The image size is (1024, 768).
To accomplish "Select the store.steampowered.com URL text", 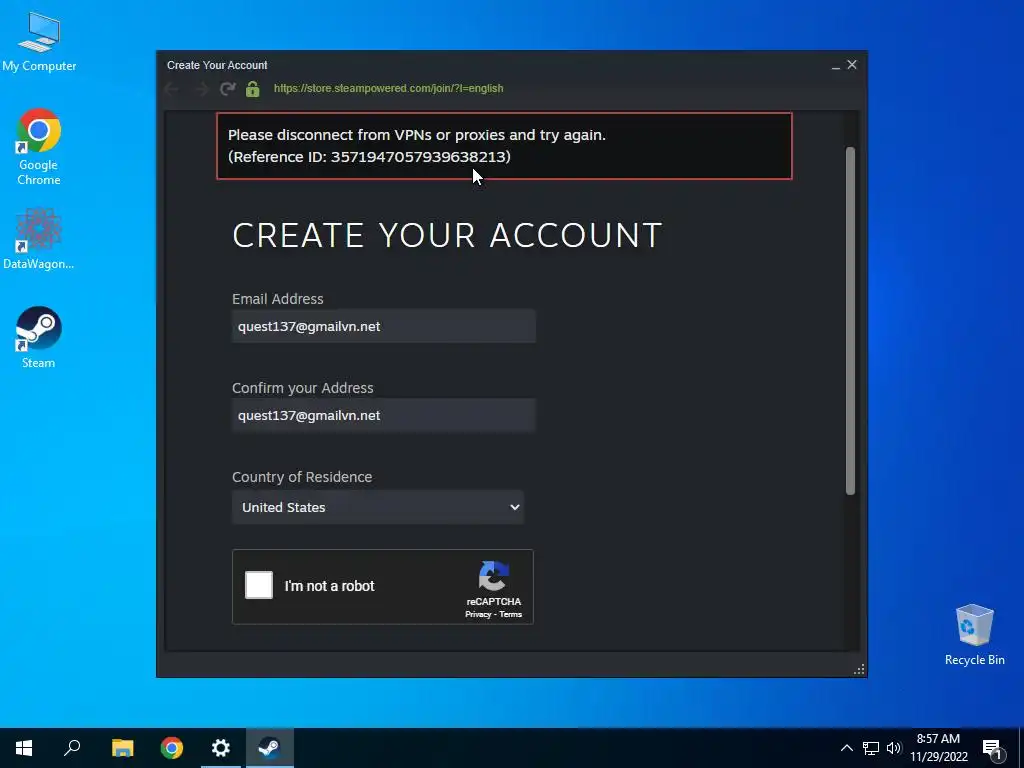I will 389,88.
